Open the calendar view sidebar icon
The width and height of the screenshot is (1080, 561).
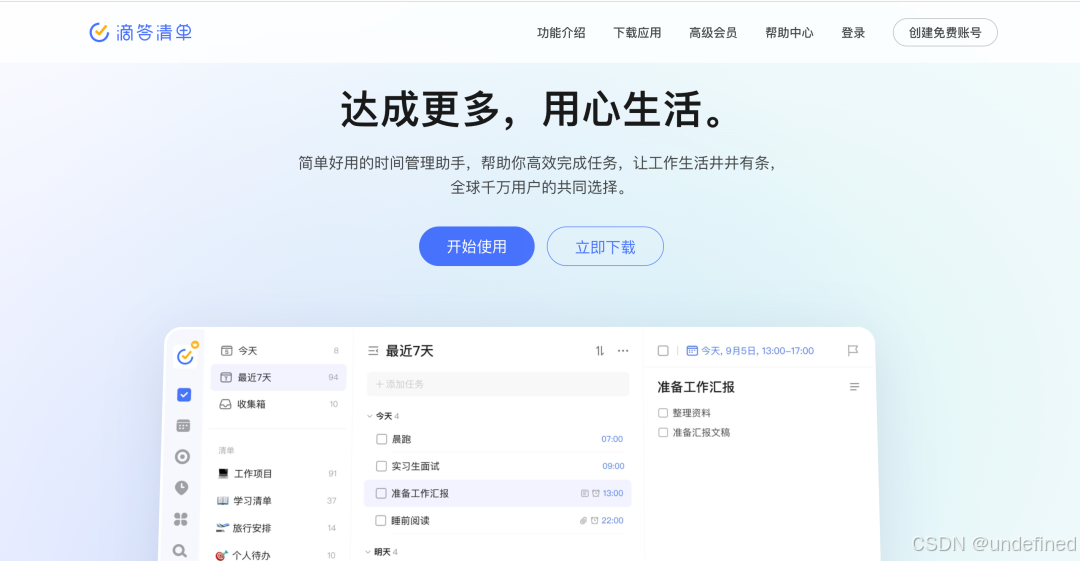183,426
